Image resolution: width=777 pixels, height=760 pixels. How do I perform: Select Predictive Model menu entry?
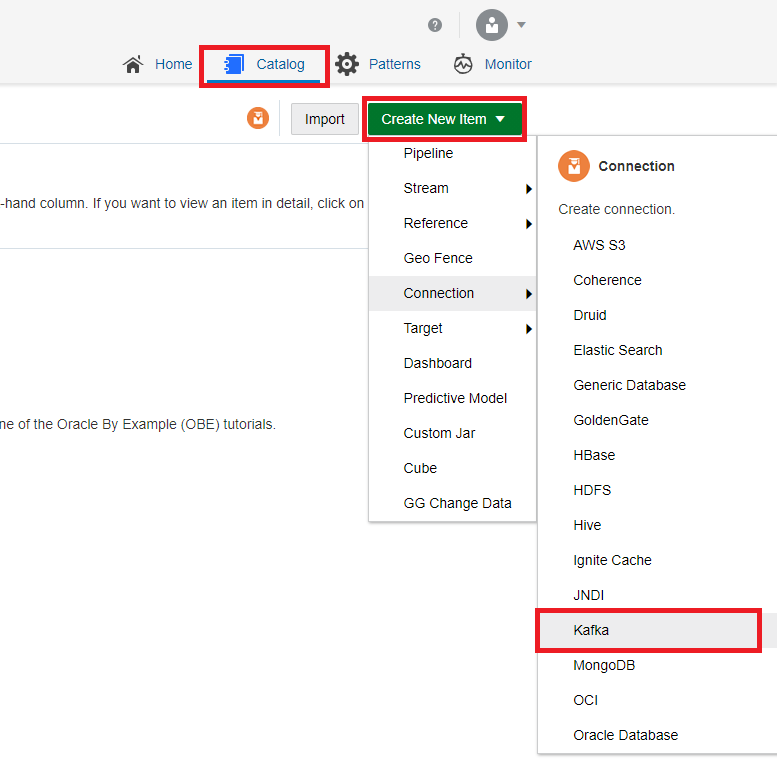pos(455,398)
